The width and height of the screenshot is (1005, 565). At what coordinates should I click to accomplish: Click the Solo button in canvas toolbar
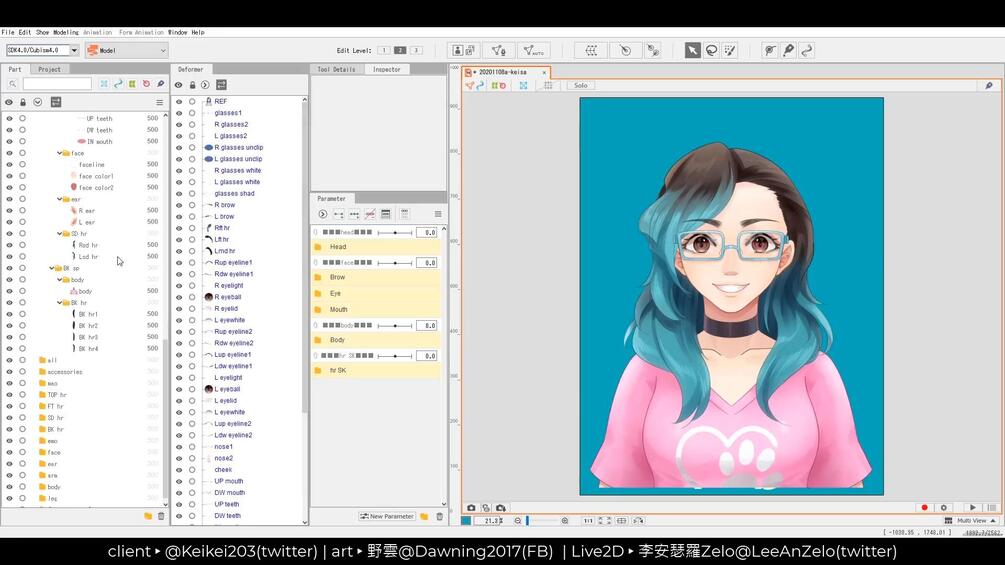pos(581,85)
